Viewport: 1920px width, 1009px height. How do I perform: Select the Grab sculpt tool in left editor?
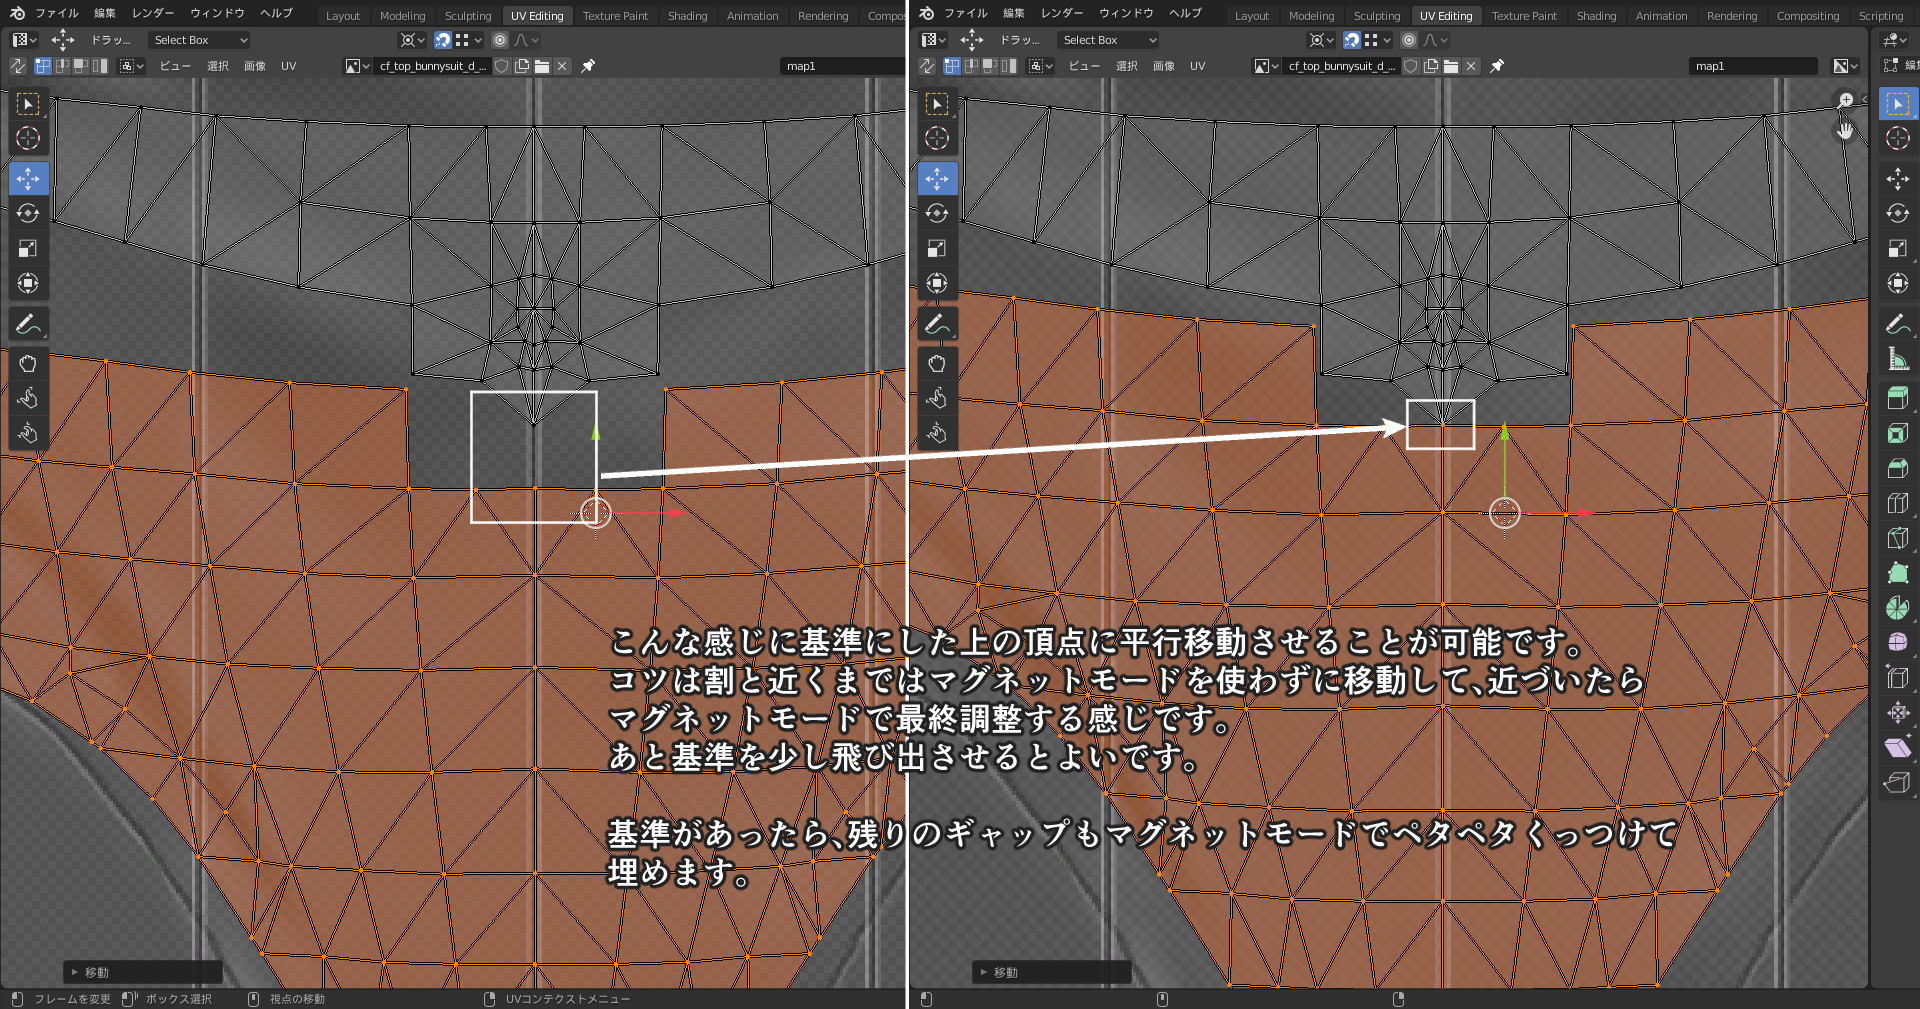[28, 364]
